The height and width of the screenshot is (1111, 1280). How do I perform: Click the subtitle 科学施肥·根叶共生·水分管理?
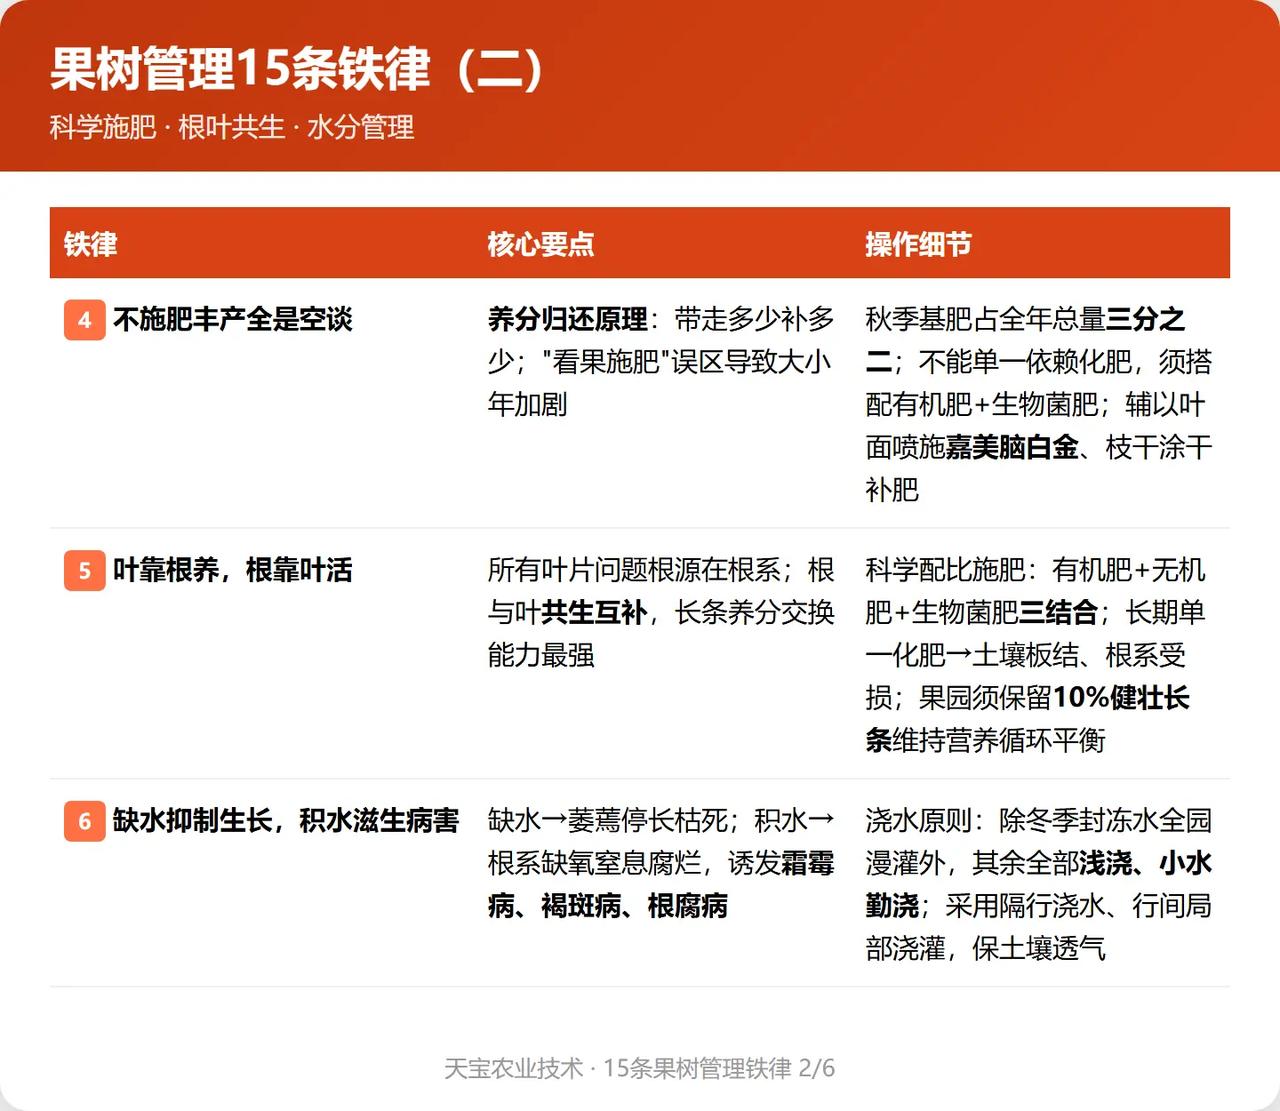pos(232,128)
